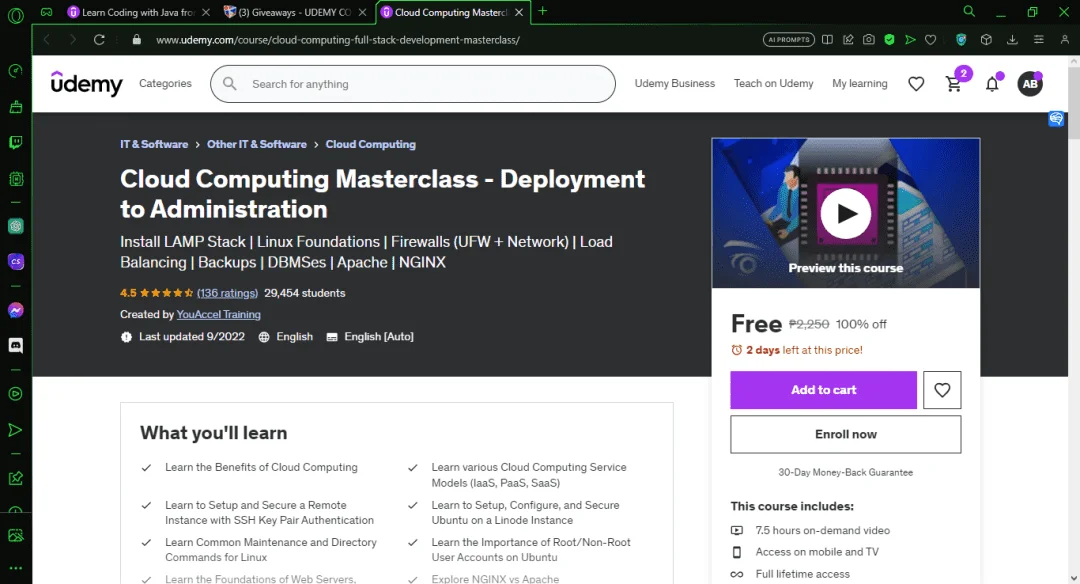Click the open-book icon in address bar
This screenshot has height=584, width=1080.
coord(827,40)
